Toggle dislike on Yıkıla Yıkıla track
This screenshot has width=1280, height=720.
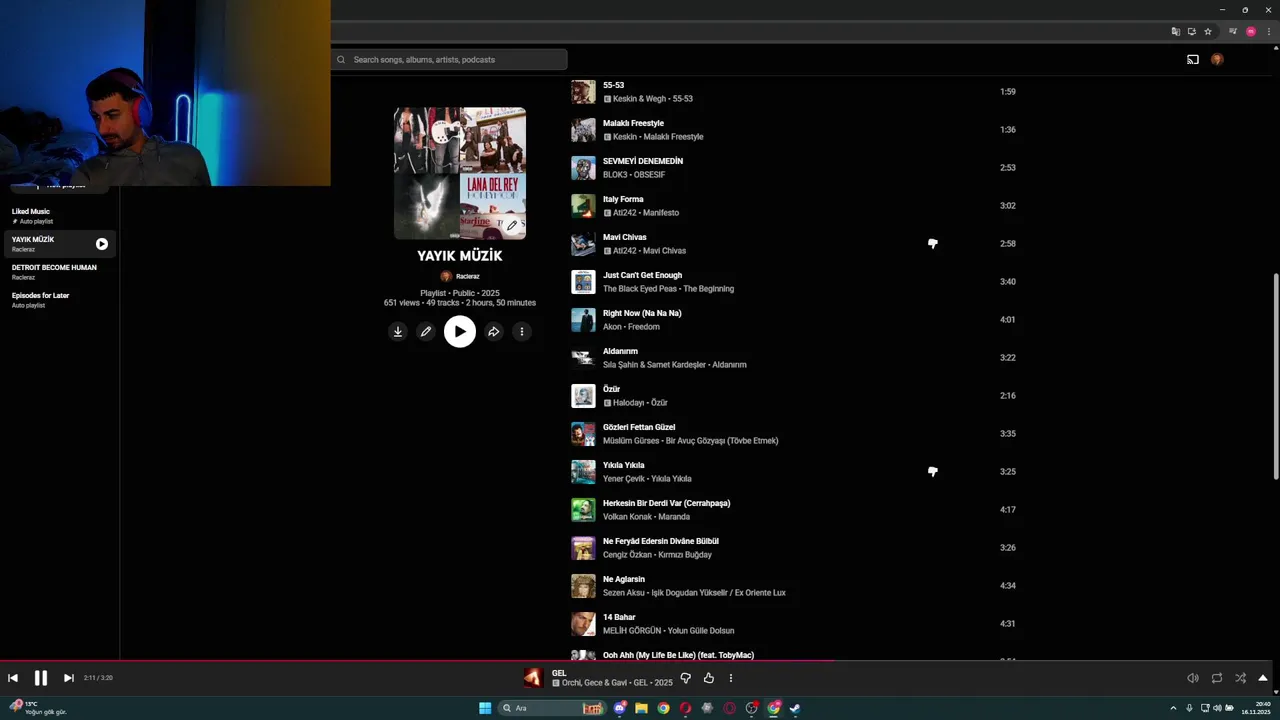pyautogui.click(x=932, y=472)
